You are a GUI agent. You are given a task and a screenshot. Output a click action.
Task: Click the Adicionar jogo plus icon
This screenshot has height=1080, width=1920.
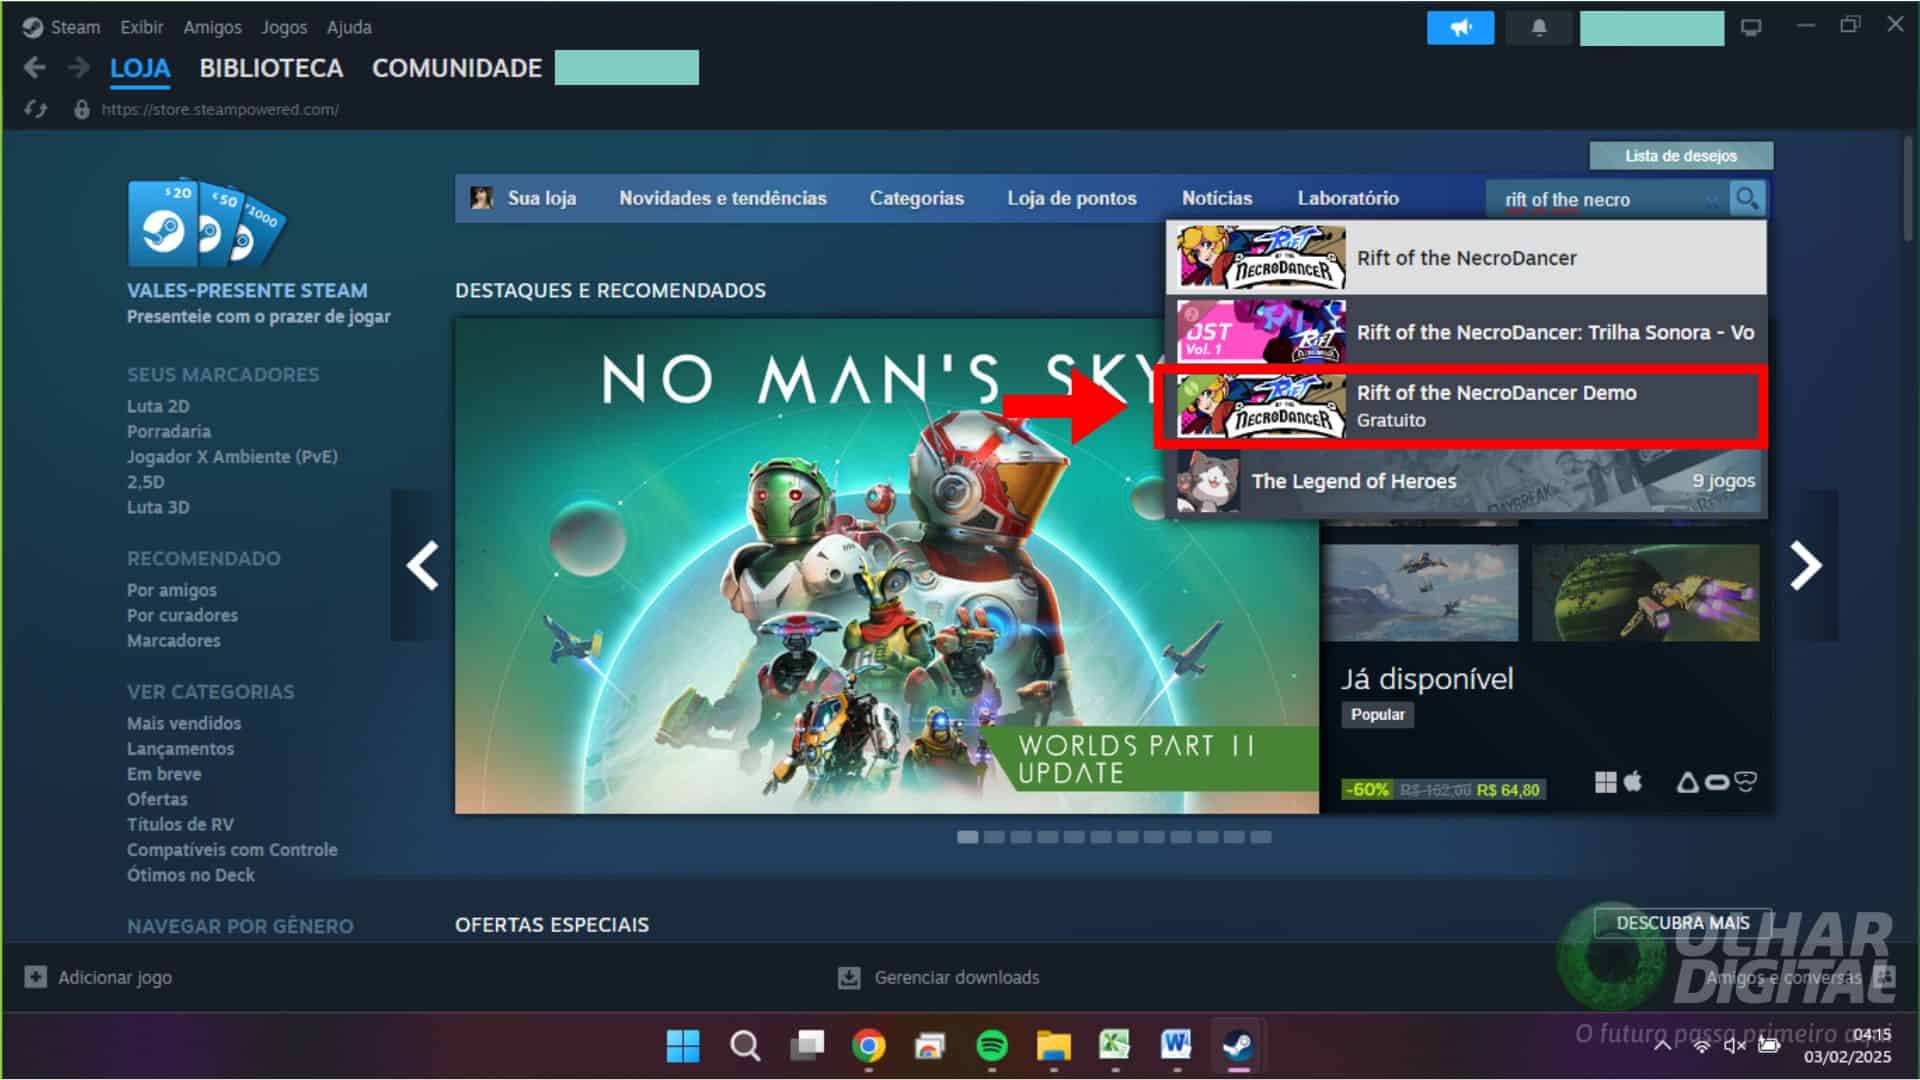point(35,977)
